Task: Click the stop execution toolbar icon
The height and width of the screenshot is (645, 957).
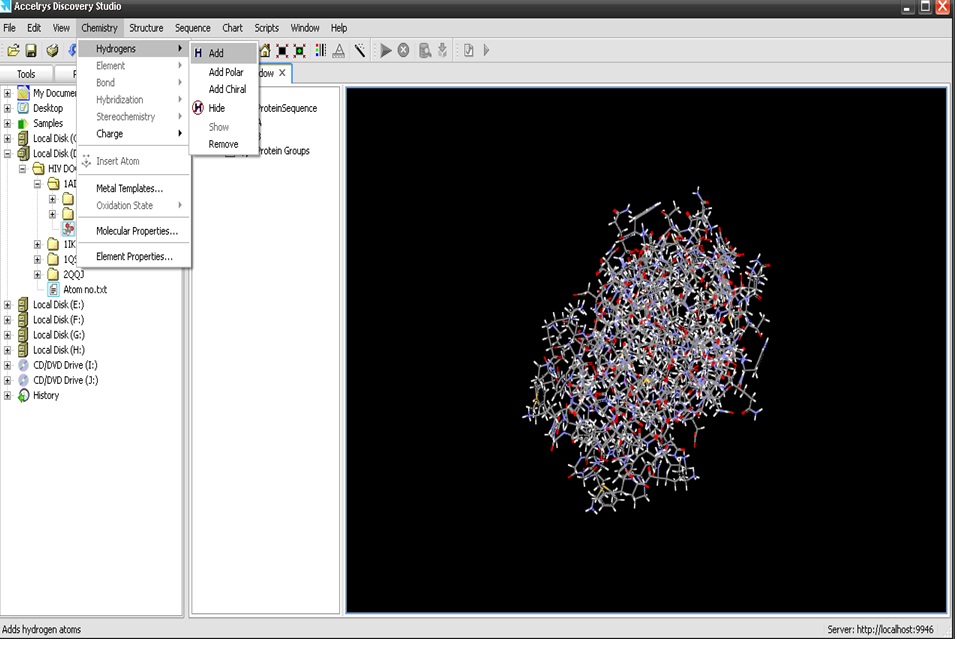Action: 403,50
